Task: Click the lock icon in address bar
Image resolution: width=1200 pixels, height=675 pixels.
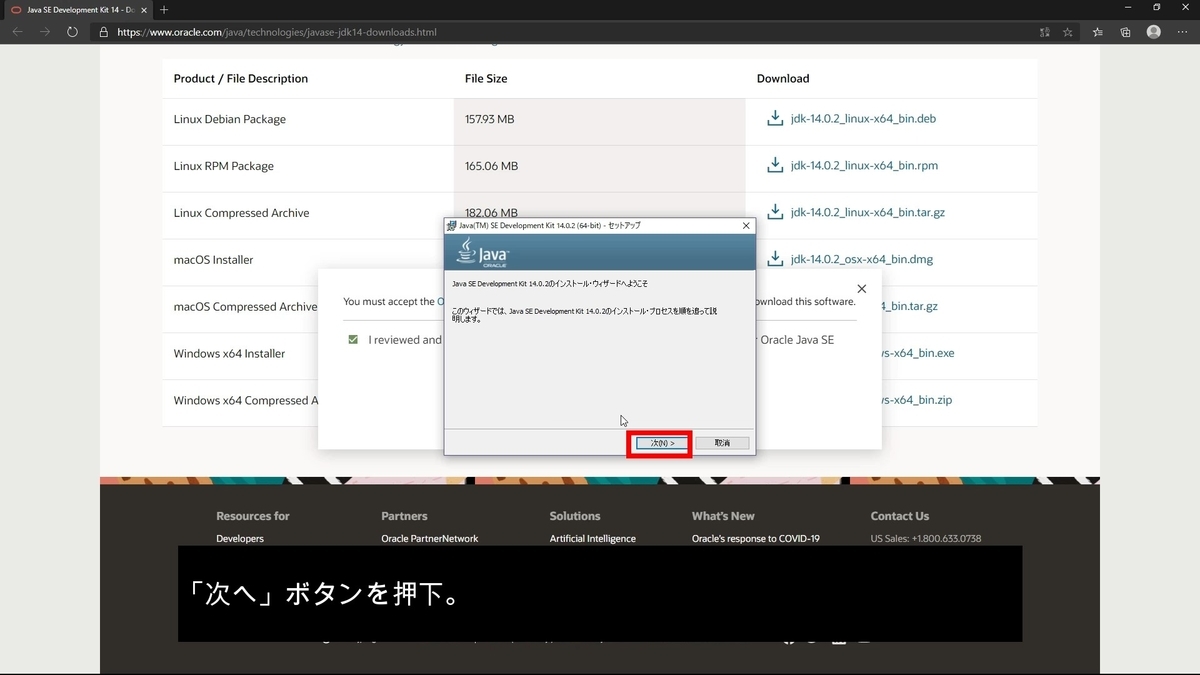Action: [104, 32]
